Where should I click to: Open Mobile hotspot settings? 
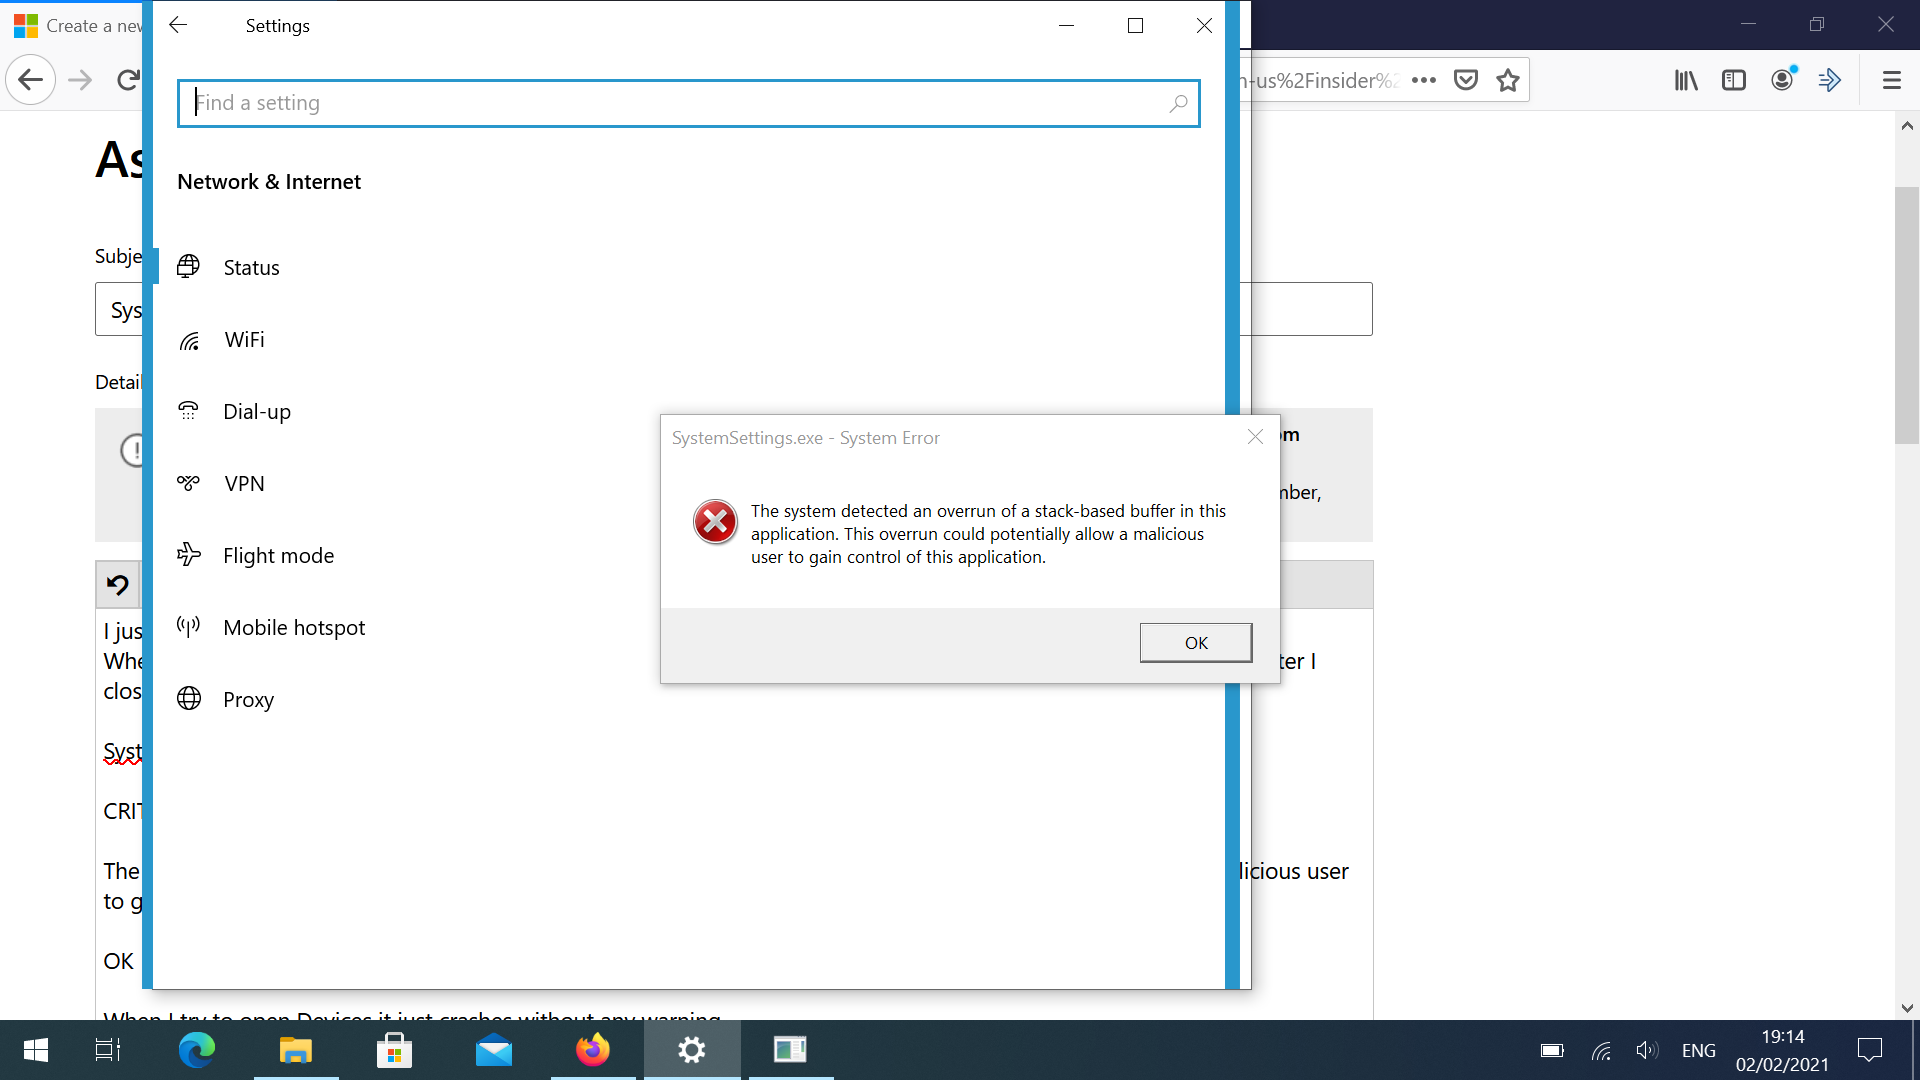point(294,628)
